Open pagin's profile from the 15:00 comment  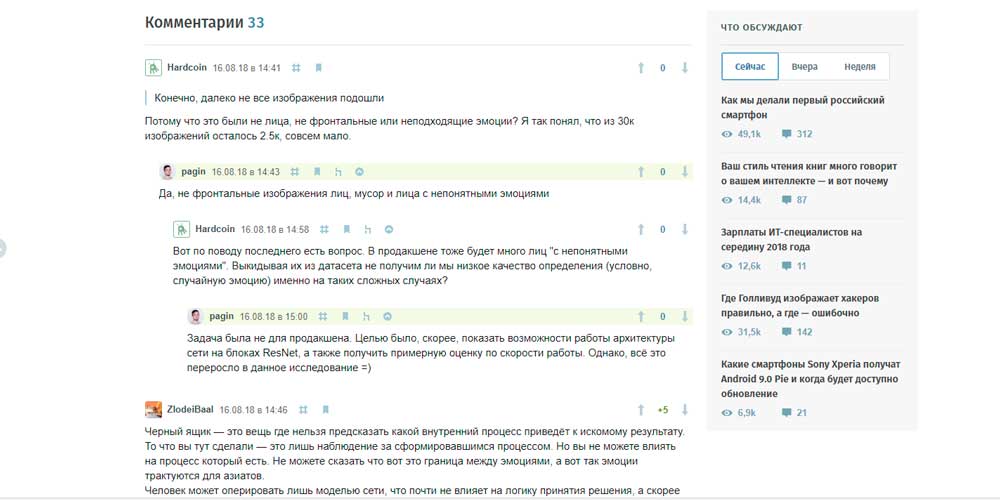click(221, 316)
